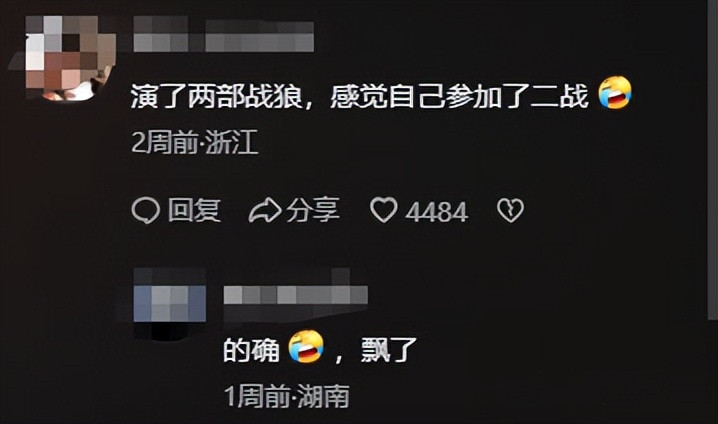Viewport: 718px width, 424px height.
Task: Like the comment with heart icon
Action: coord(383,211)
